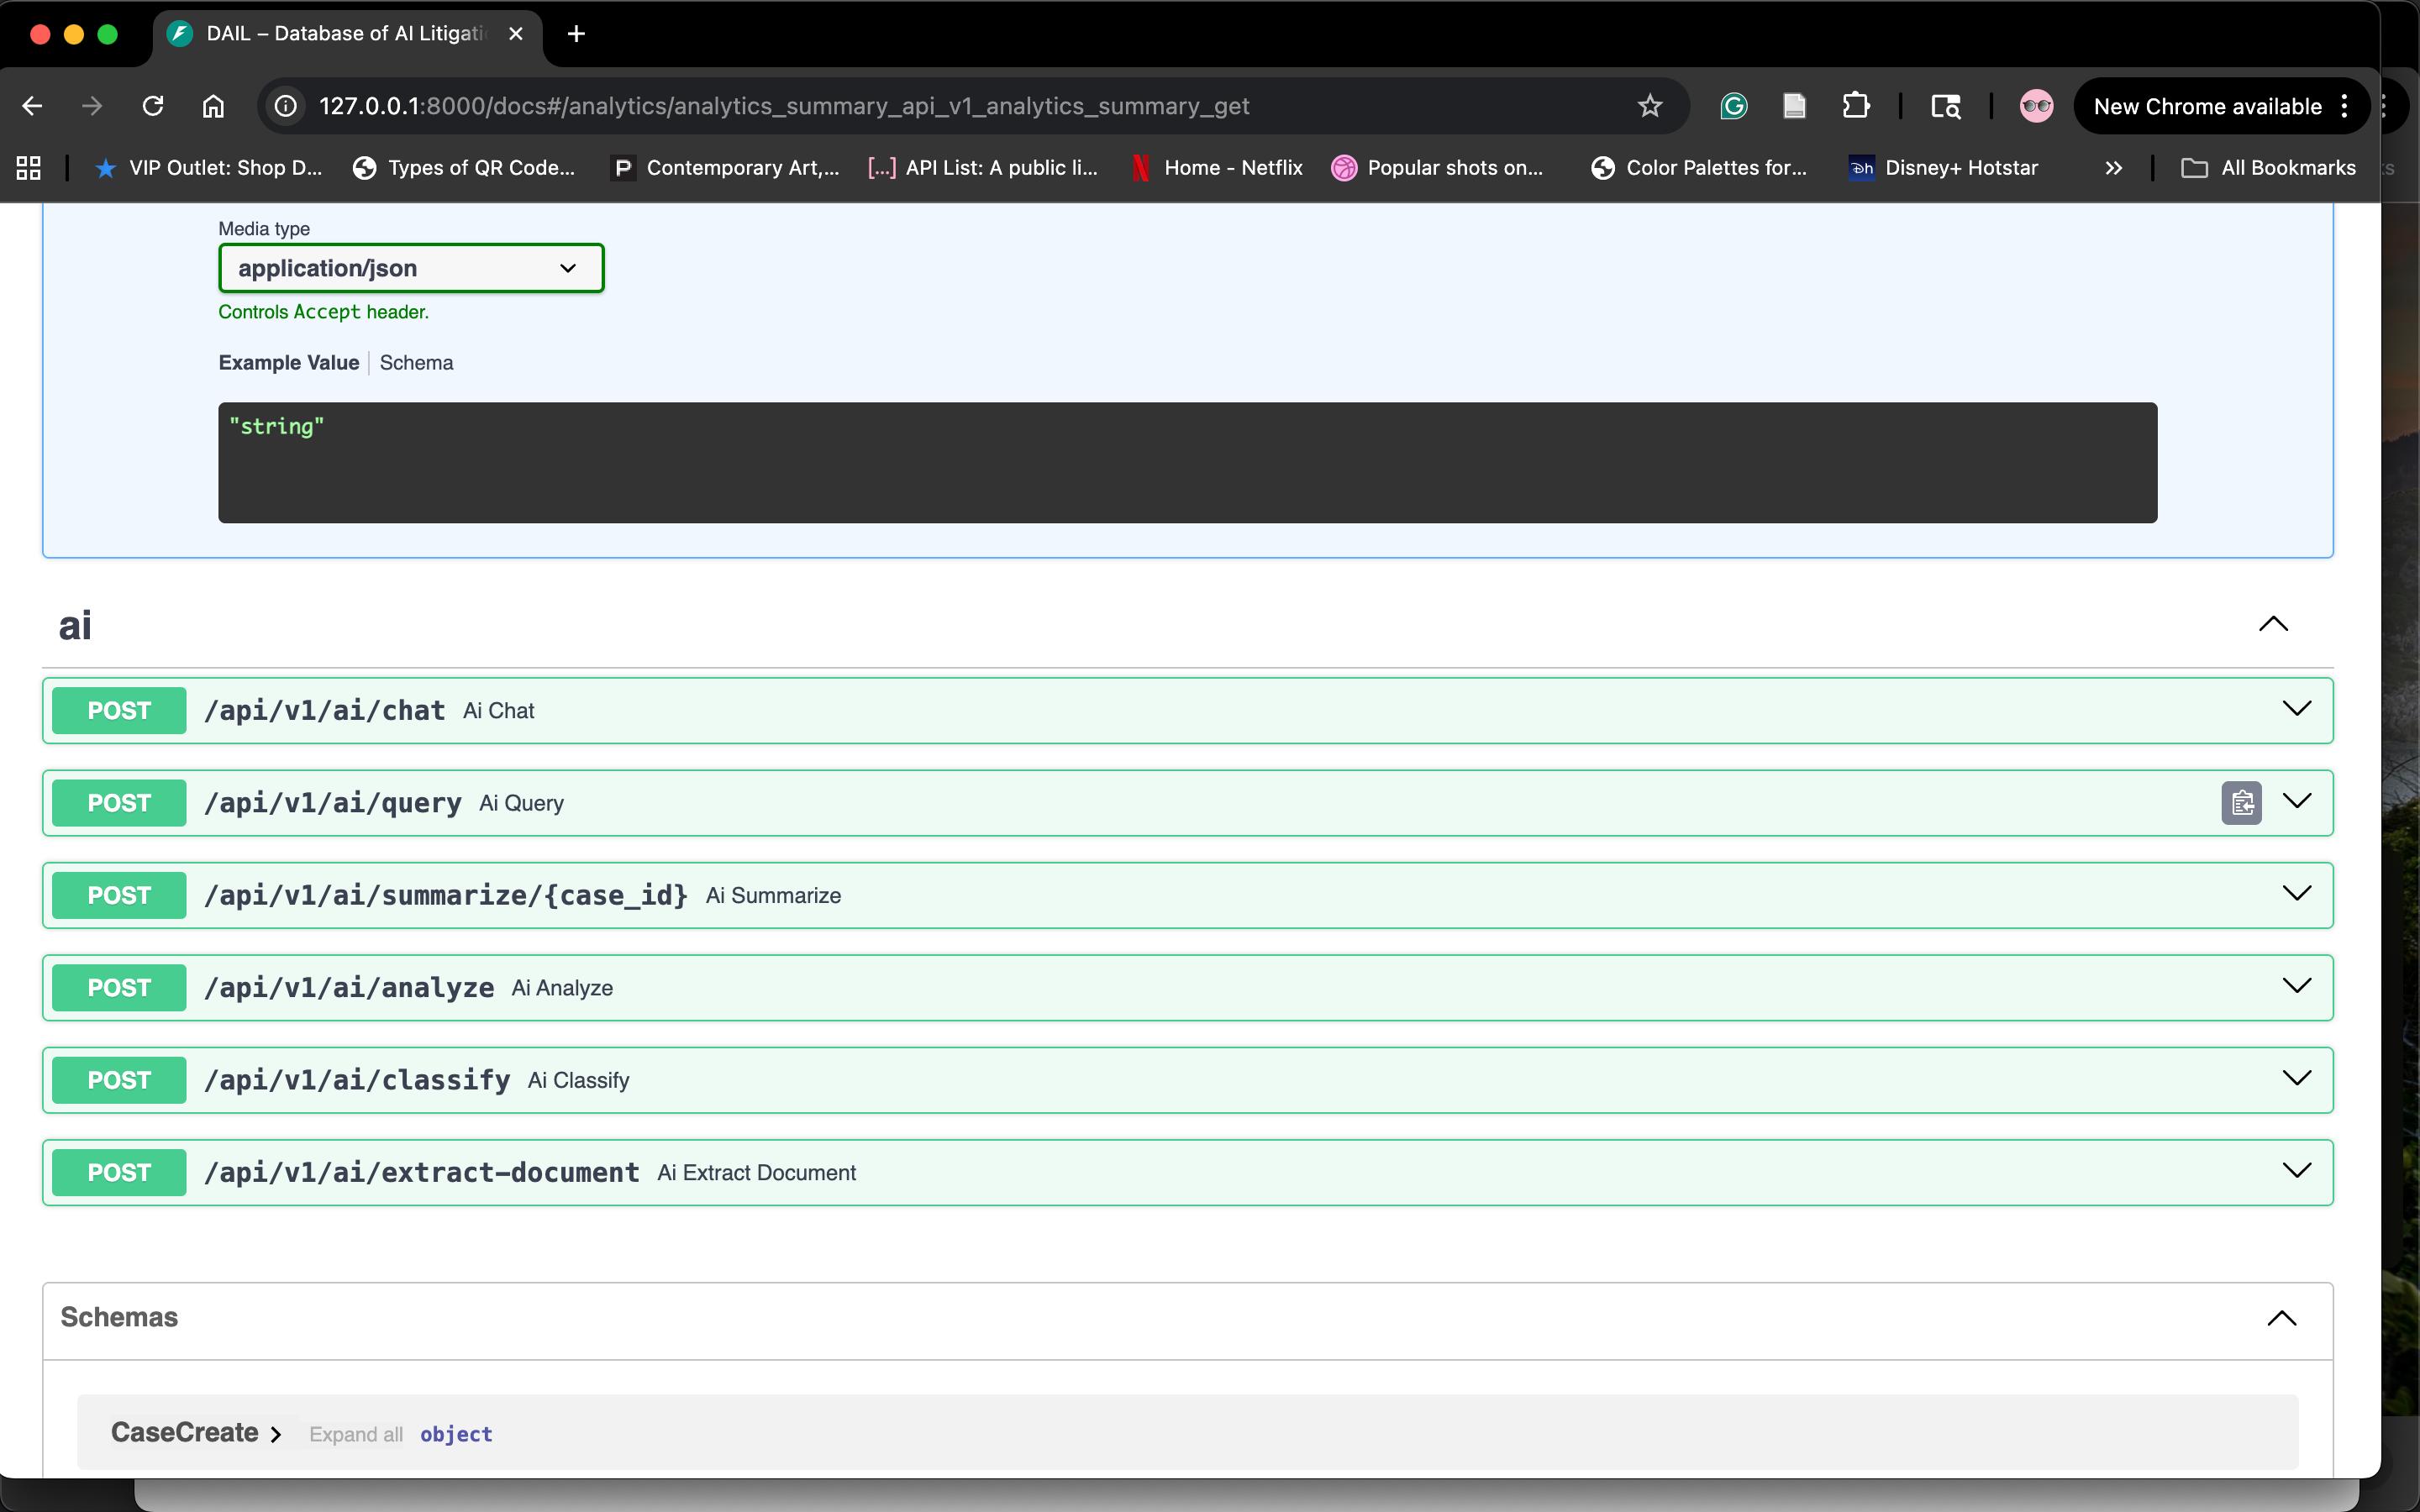Image resolution: width=2420 pixels, height=1512 pixels.
Task: Collapse the Schemas section
Action: click(x=2281, y=1318)
